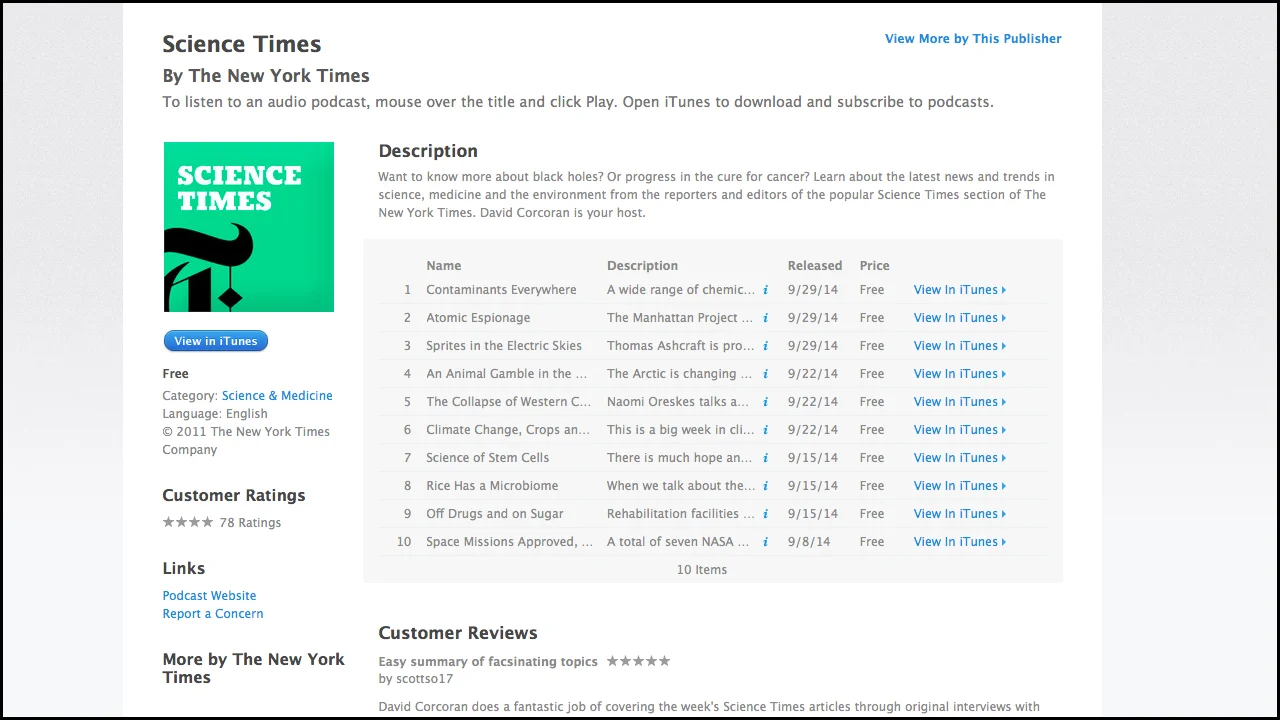Select episode title Rice Has a Microbiome
The width and height of the screenshot is (1280, 720).
492,486
